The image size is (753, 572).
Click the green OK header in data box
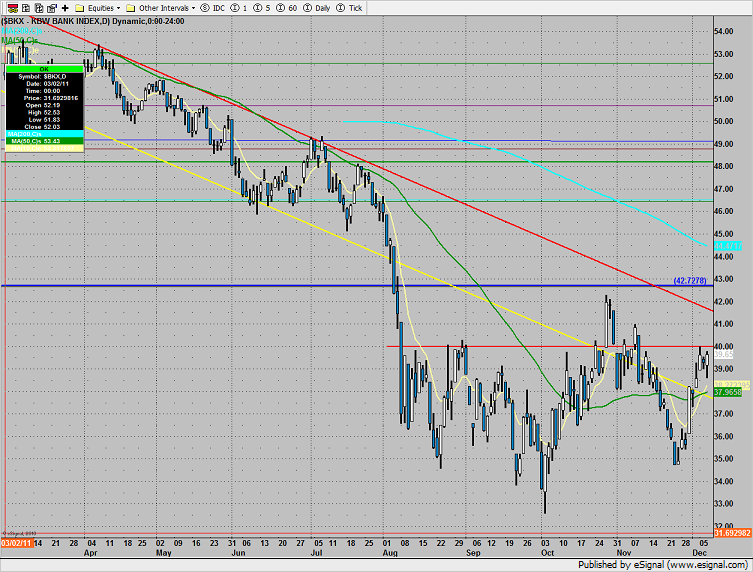45,69
